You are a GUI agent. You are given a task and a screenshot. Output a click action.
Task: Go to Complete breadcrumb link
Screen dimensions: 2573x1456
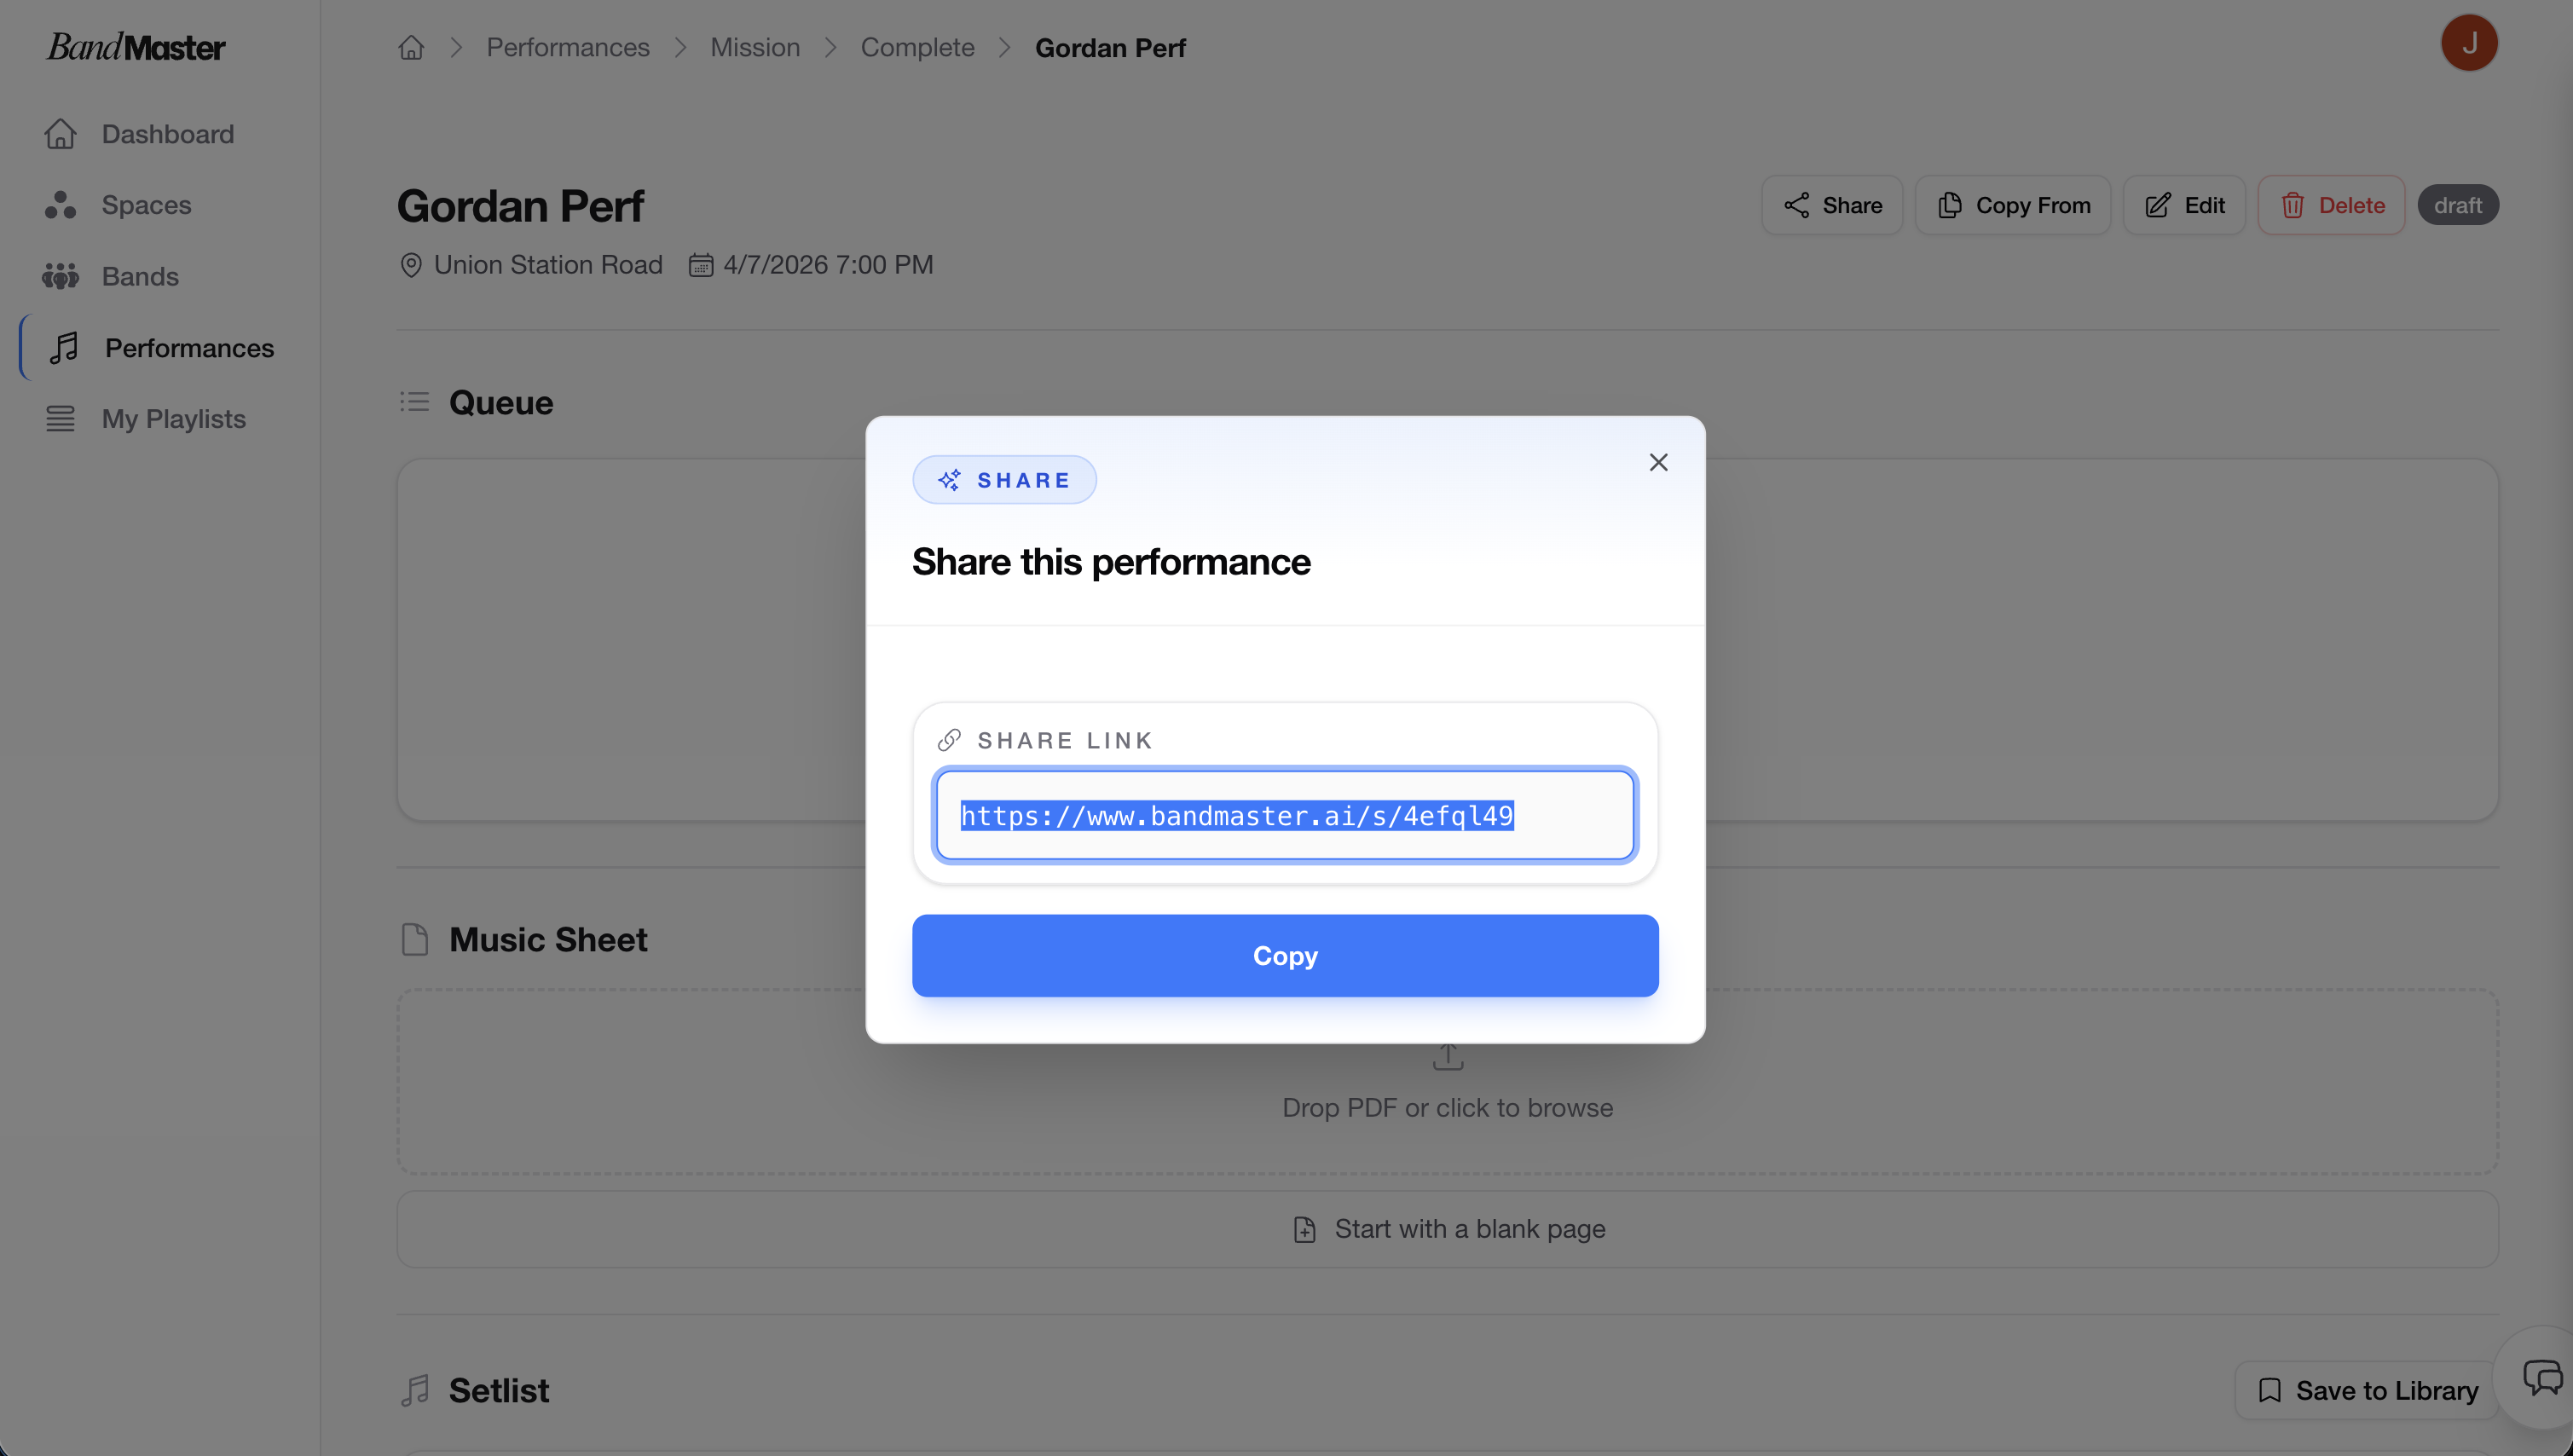pos(917,47)
